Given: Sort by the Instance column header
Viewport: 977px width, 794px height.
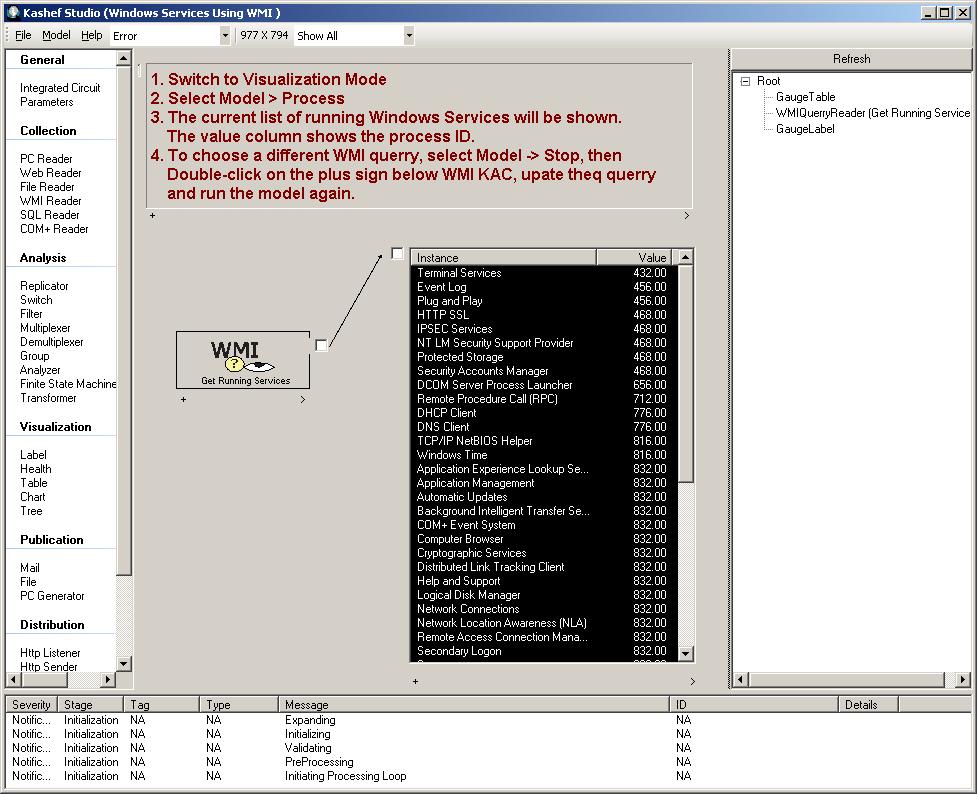Looking at the screenshot, I should [503, 257].
